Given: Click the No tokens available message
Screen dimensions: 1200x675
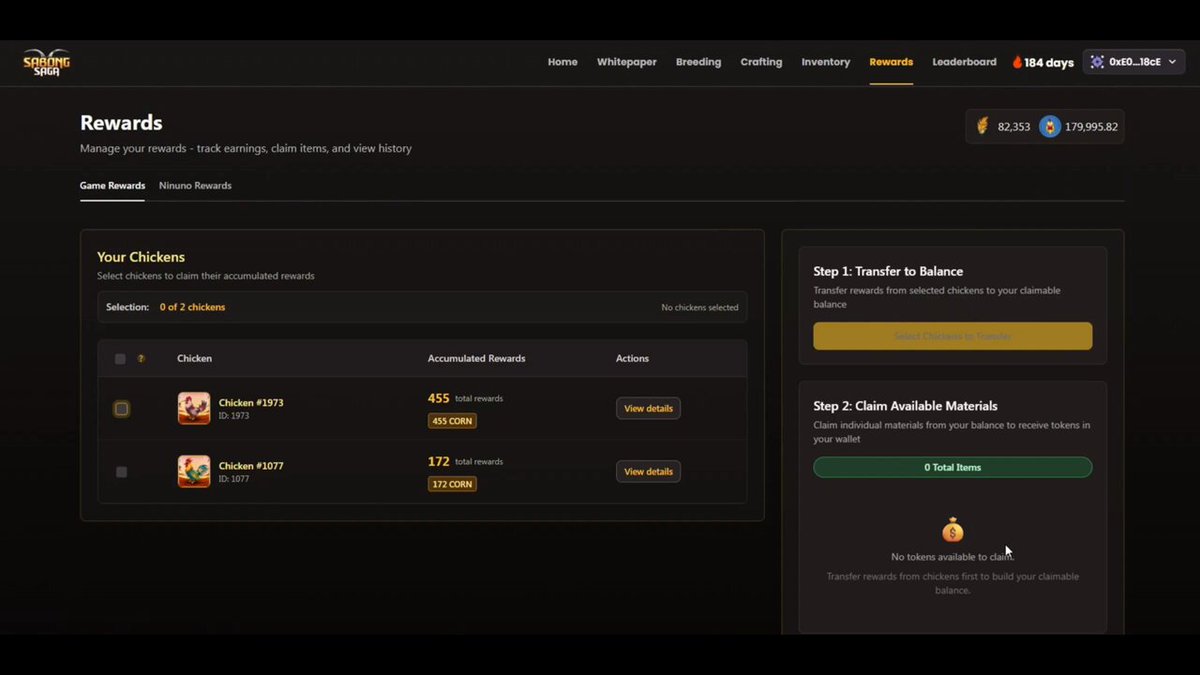Looking at the screenshot, I should pos(952,557).
